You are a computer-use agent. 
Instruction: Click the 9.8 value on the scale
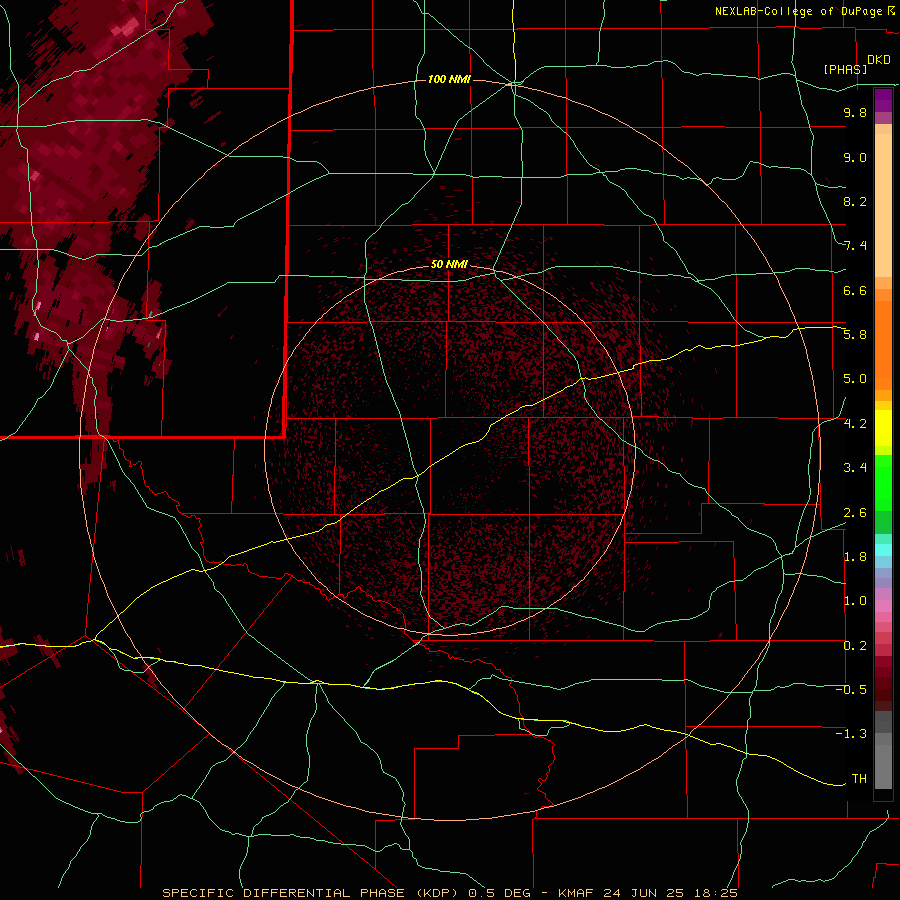click(855, 112)
